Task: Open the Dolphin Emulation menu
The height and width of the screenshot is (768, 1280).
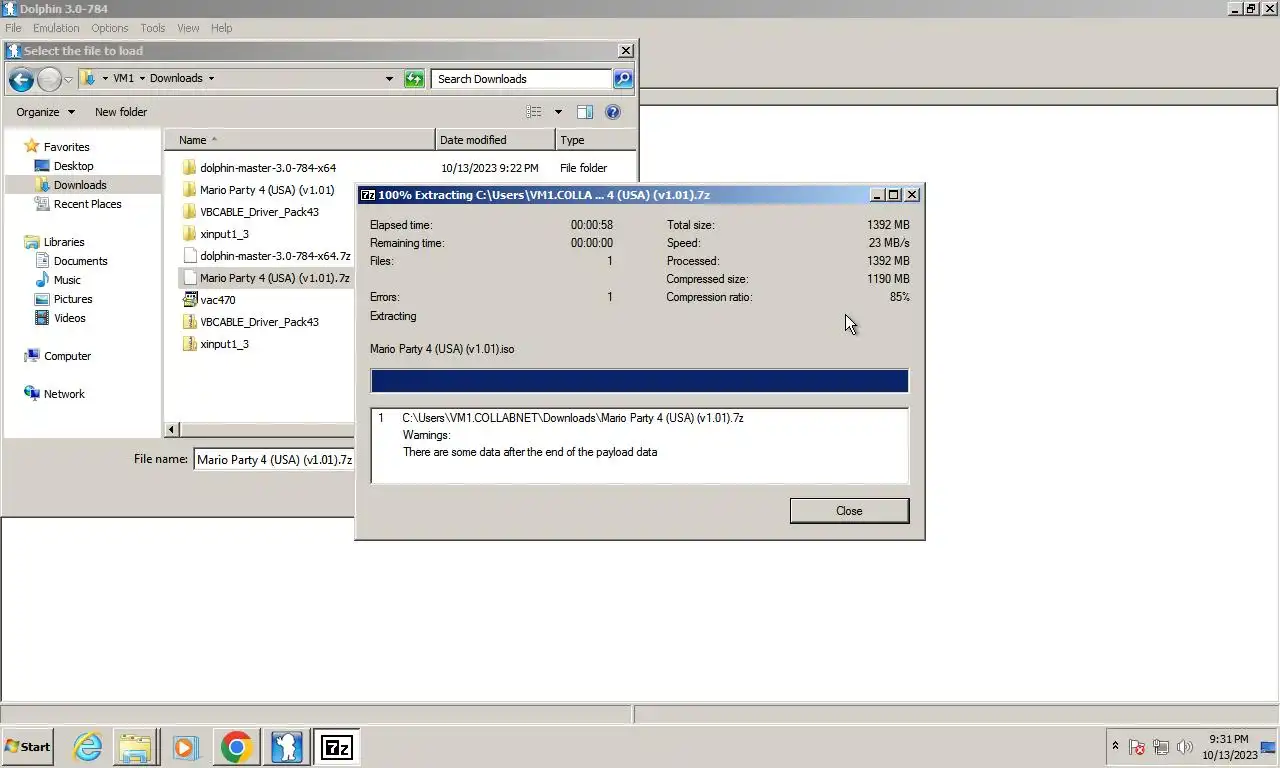Action: click(56, 28)
